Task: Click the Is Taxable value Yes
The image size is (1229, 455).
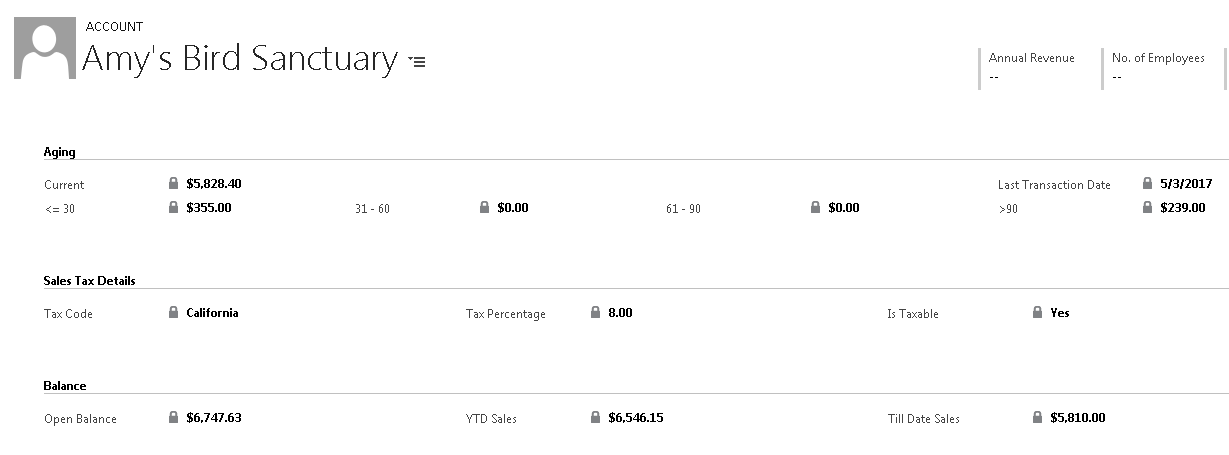Action: [x=1060, y=313]
